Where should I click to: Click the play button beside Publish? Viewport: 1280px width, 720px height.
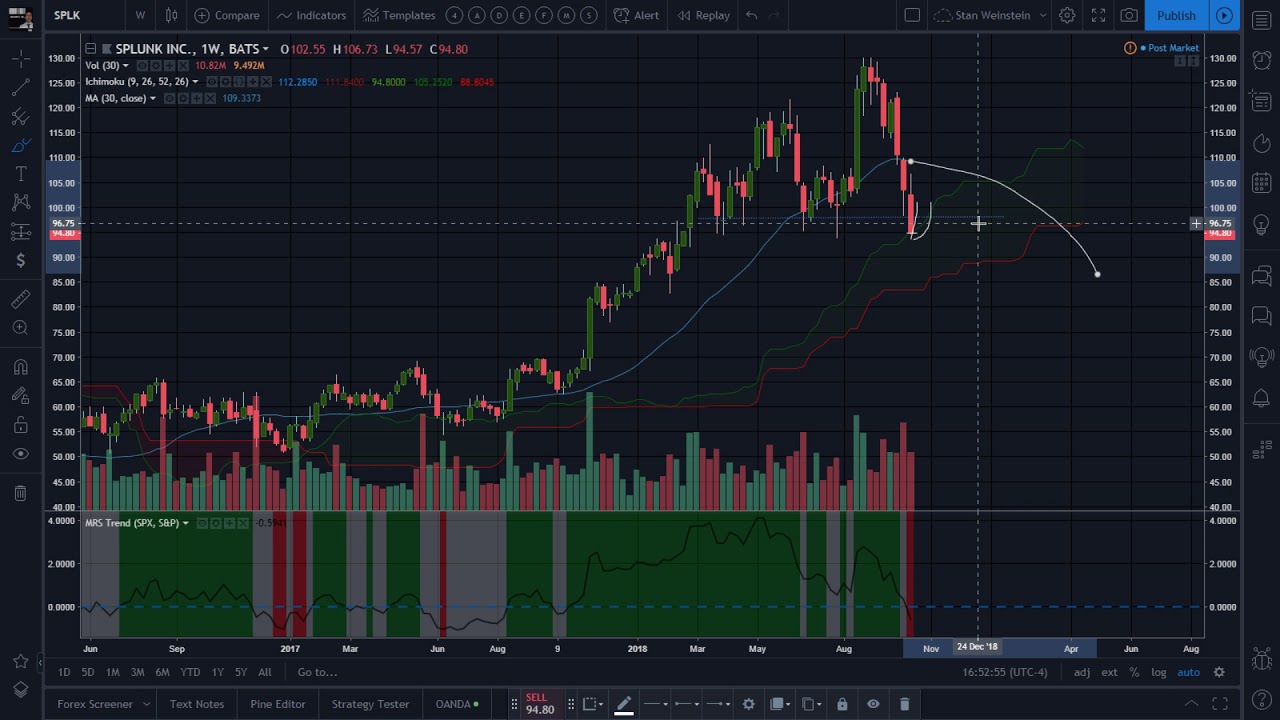click(1224, 15)
